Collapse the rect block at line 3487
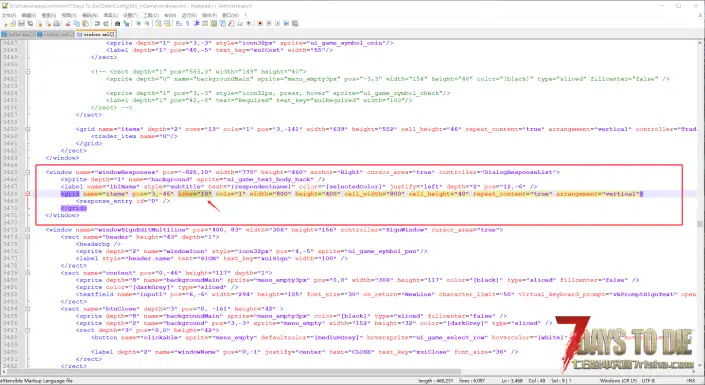Image resolution: width=705 pixels, height=385 pixels. (27, 331)
